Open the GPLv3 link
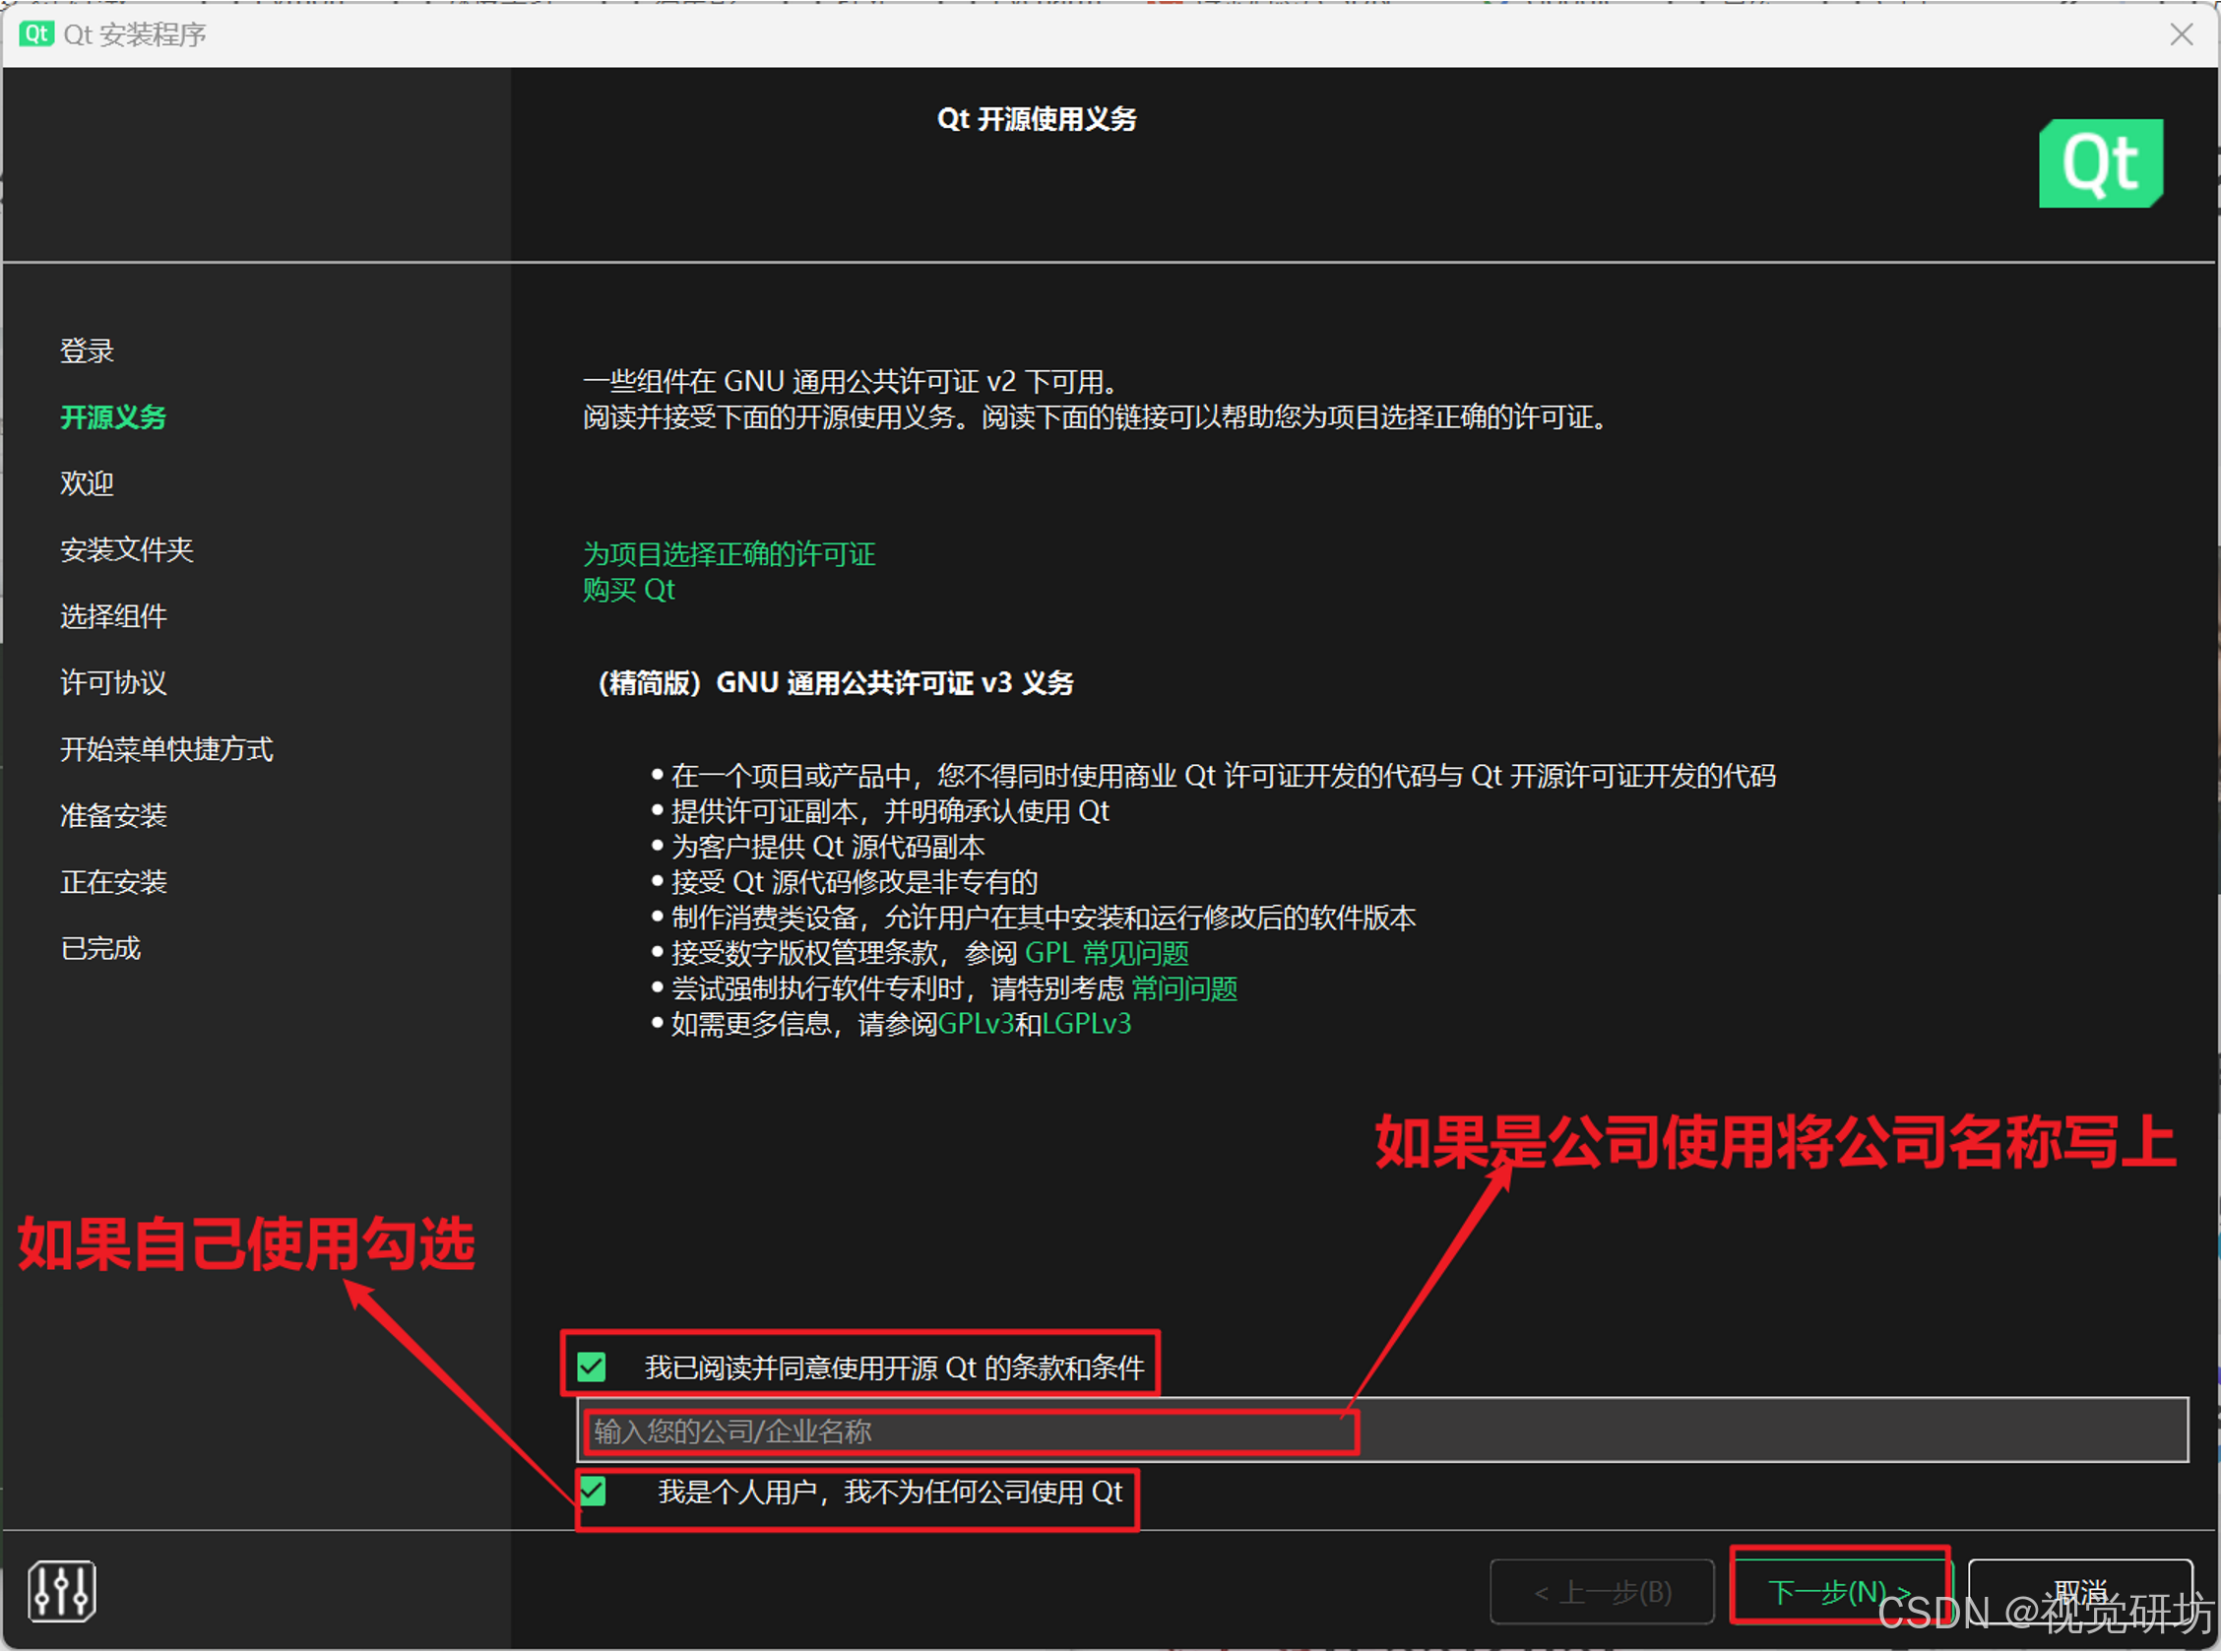The height and width of the screenshot is (1652, 2221). pos(976,1024)
